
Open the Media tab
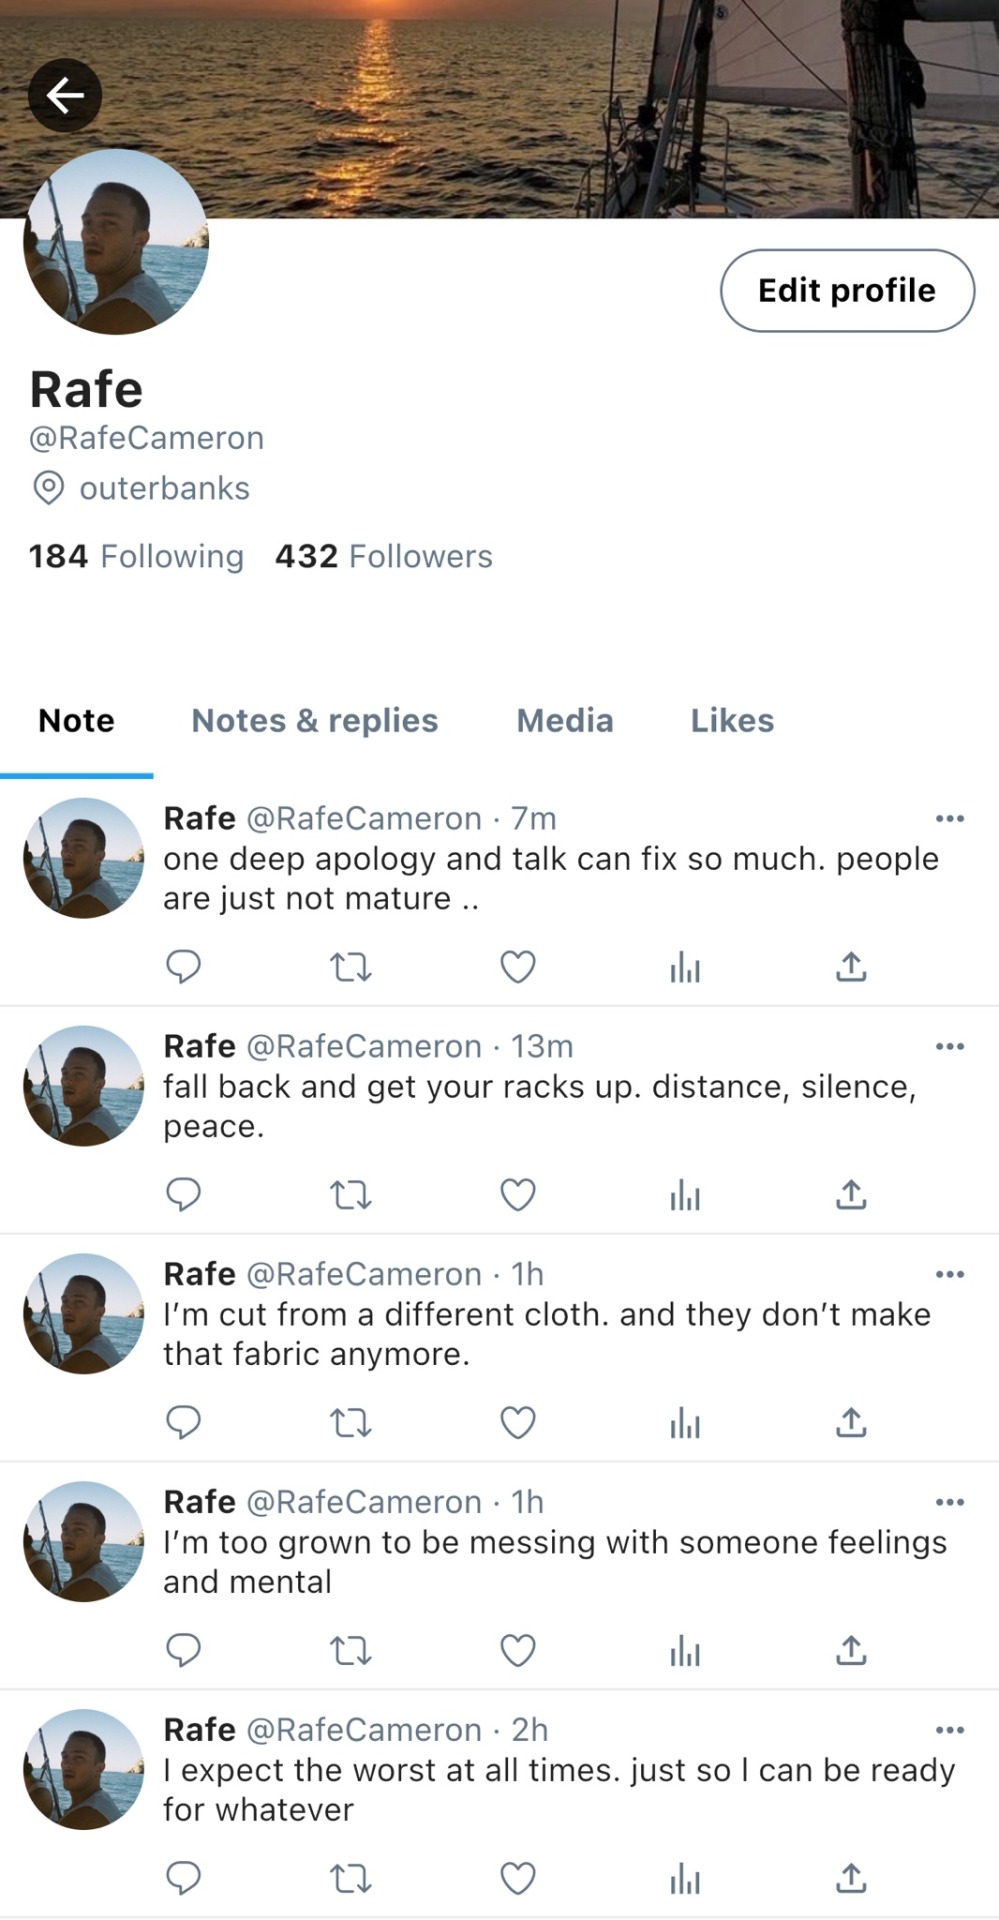[564, 721]
